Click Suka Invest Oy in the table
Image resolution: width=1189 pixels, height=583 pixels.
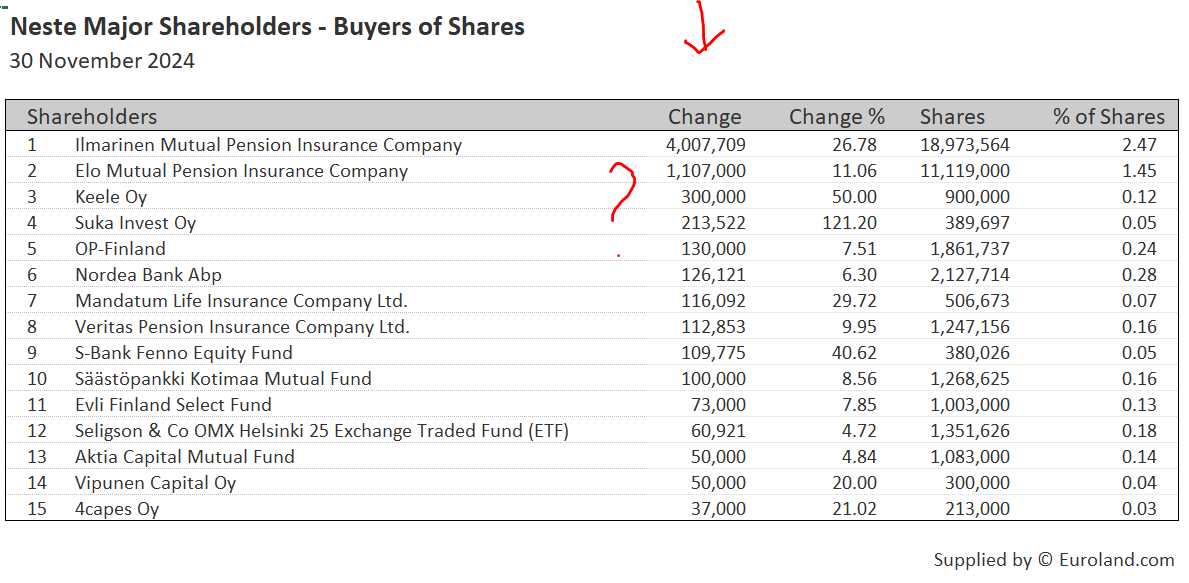[135, 223]
